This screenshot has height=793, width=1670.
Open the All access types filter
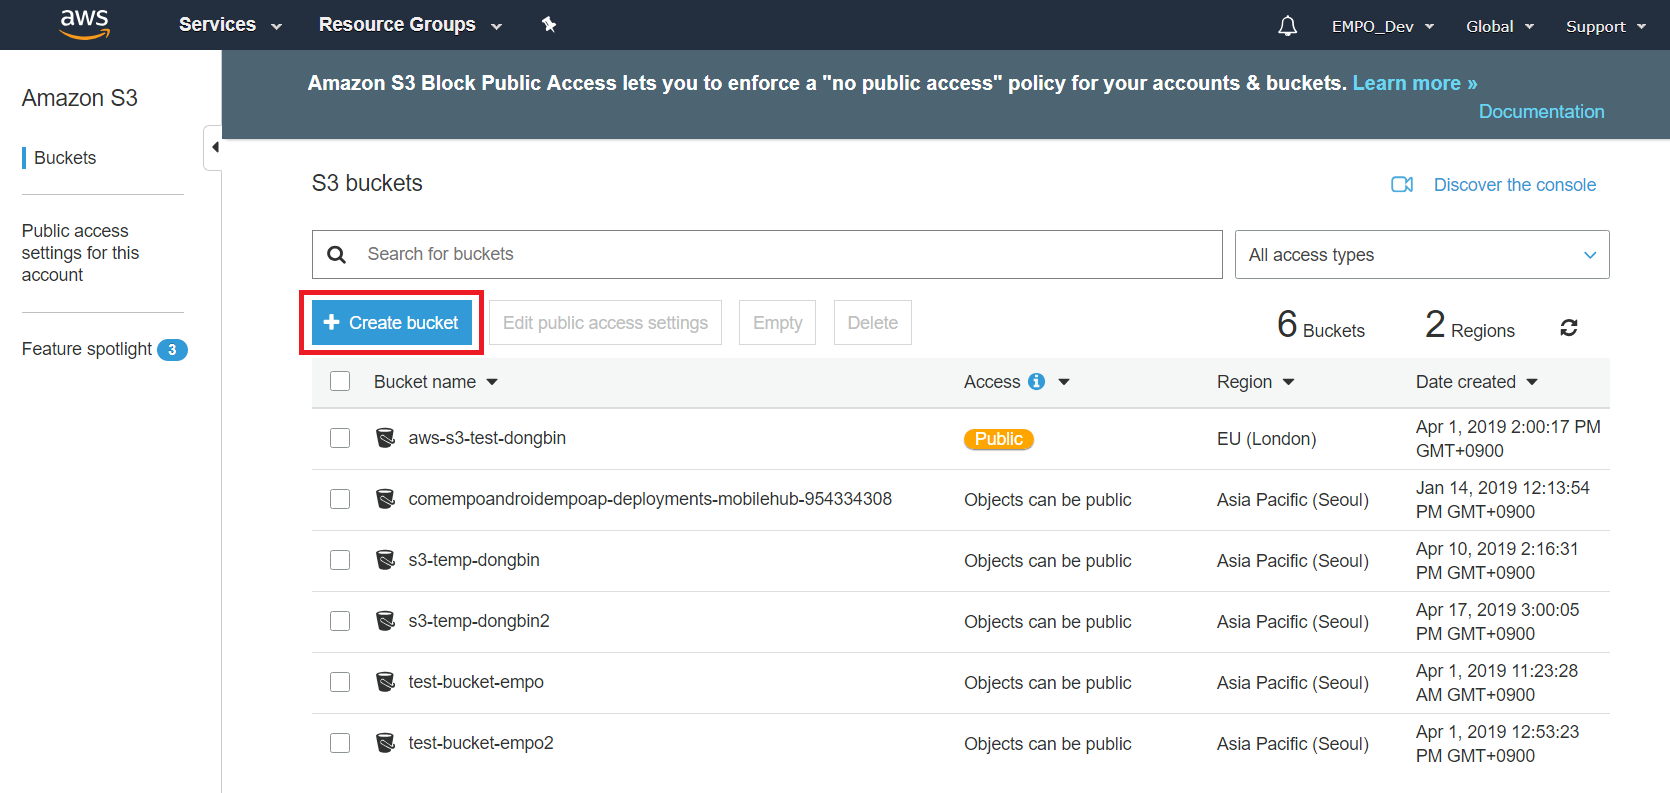[1422, 255]
